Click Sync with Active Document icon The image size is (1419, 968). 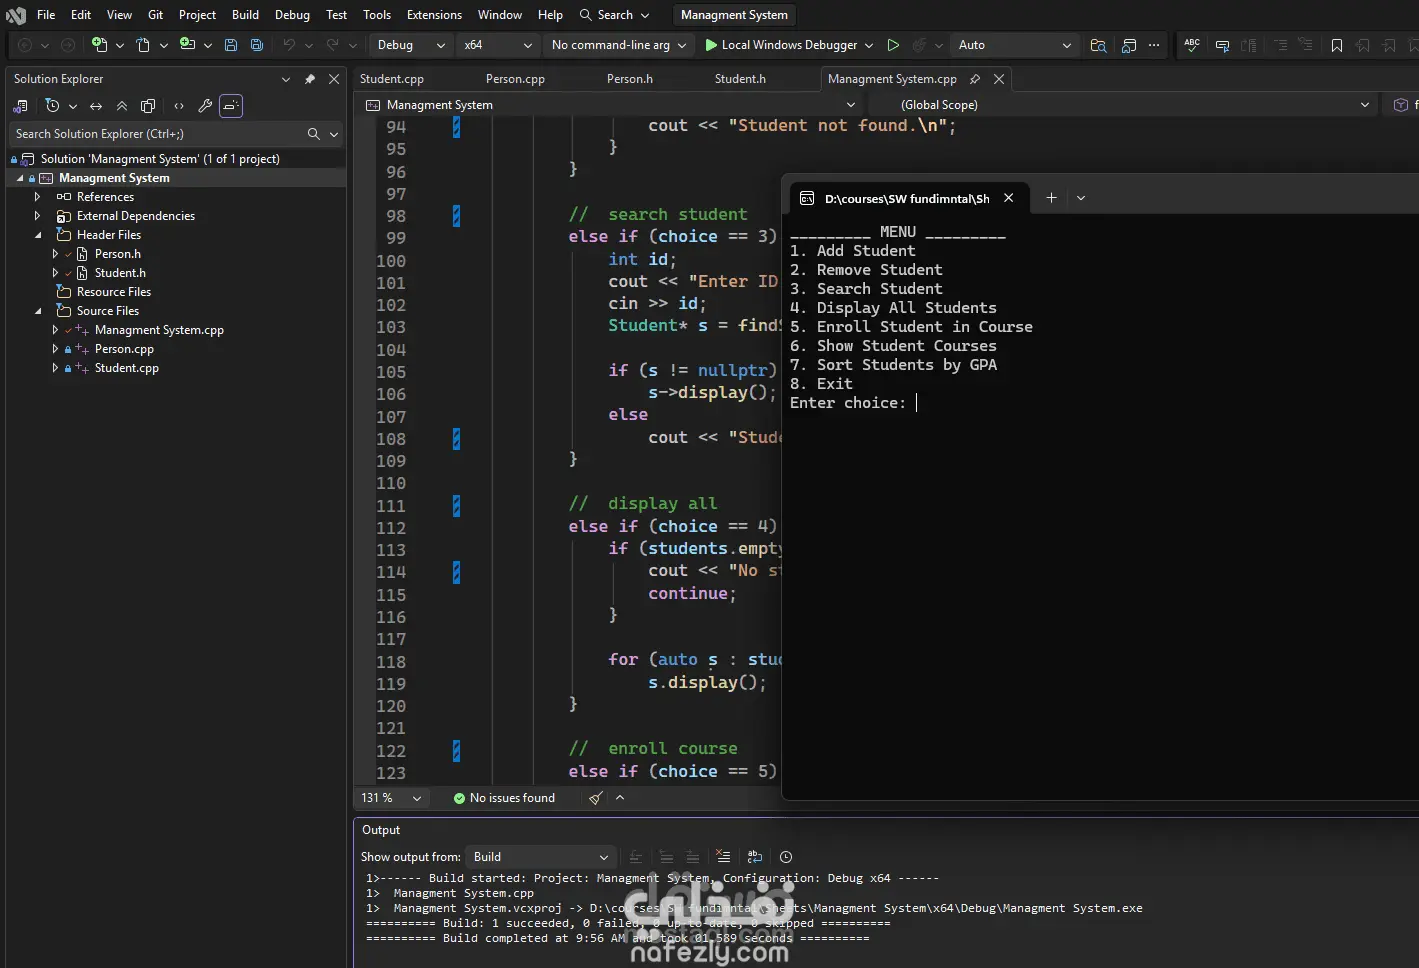click(x=96, y=106)
